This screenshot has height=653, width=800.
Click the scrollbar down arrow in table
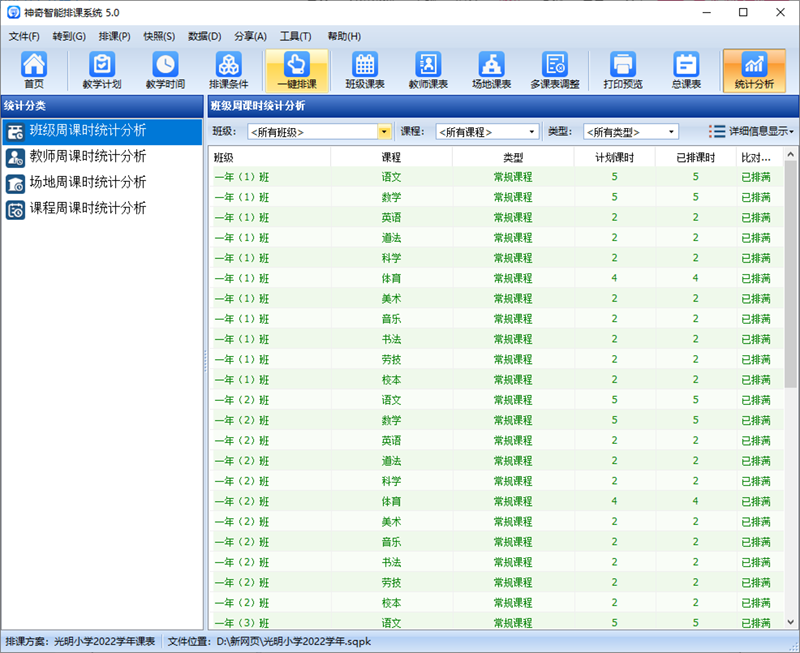(790, 622)
